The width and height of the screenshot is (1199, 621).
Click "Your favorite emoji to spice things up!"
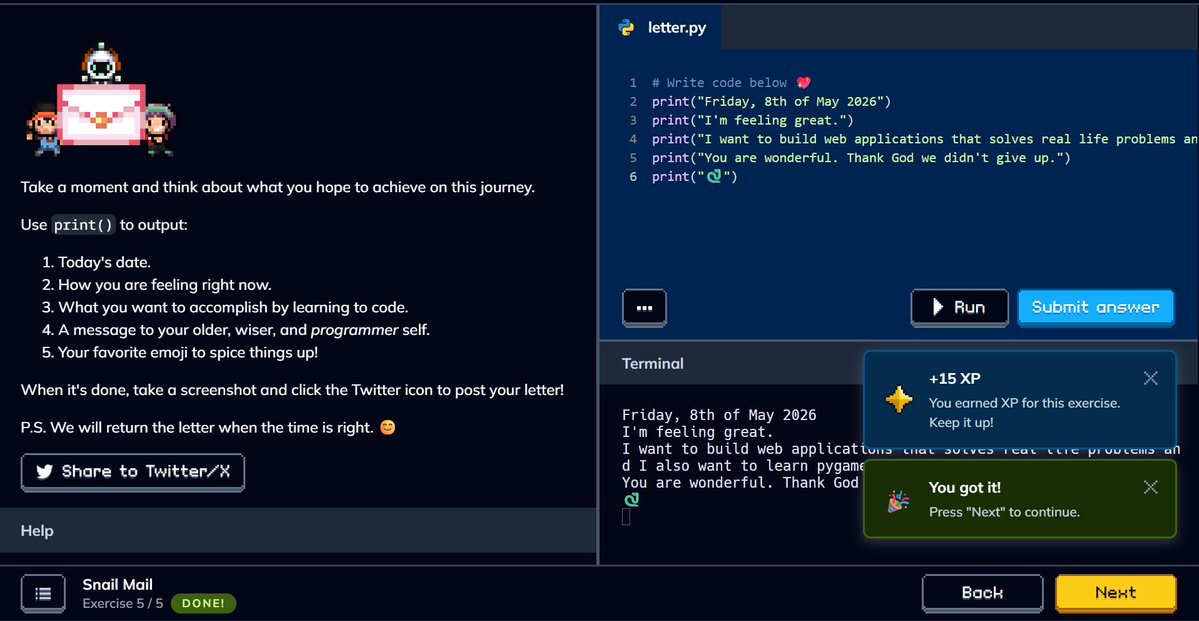point(188,353)
